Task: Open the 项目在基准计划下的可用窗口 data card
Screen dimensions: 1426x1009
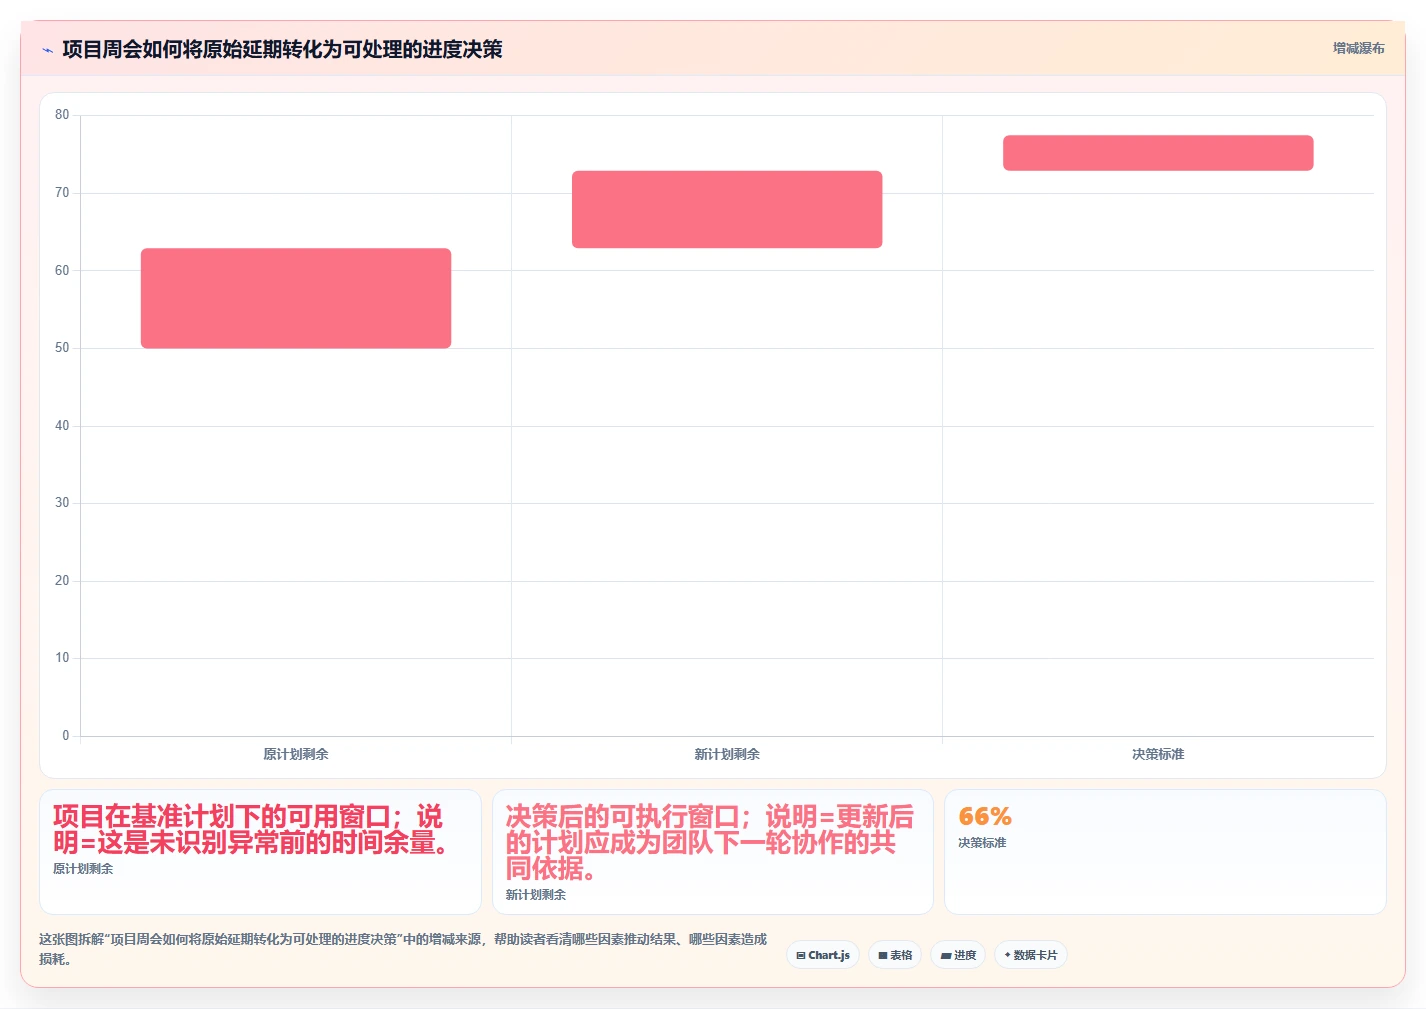Action: (x=260, y=852)
